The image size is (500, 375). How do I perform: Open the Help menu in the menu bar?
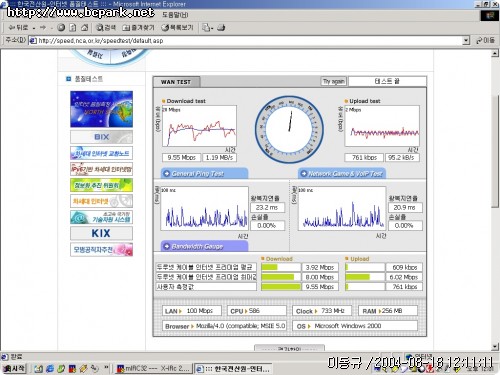pyautogui.click(x=175, y=15)
